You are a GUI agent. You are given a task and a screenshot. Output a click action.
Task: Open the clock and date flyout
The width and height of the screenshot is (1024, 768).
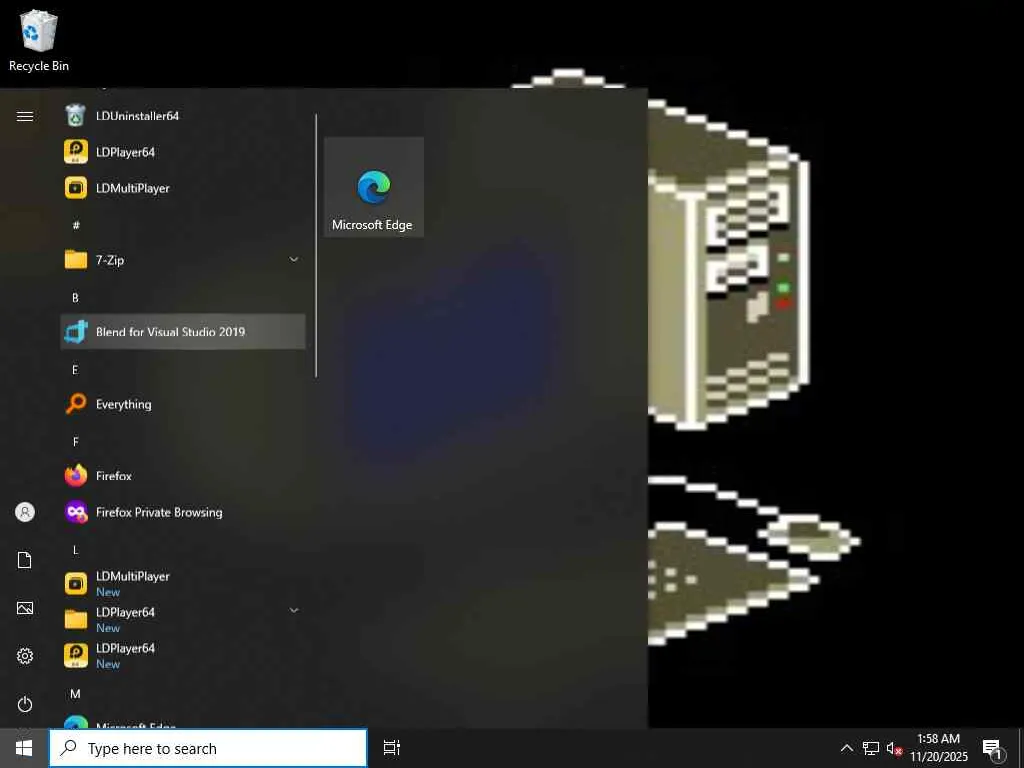pyautogui.click(x=939, y=748)
